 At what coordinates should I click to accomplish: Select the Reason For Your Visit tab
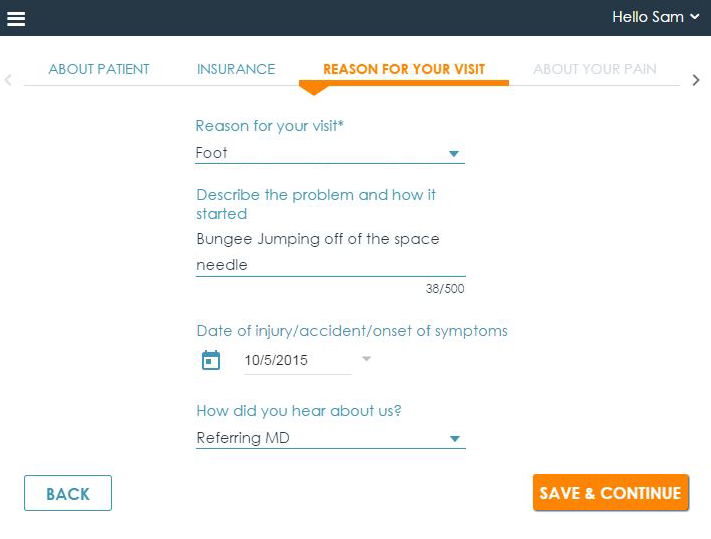pyautogui.click(x=404, y=69)
